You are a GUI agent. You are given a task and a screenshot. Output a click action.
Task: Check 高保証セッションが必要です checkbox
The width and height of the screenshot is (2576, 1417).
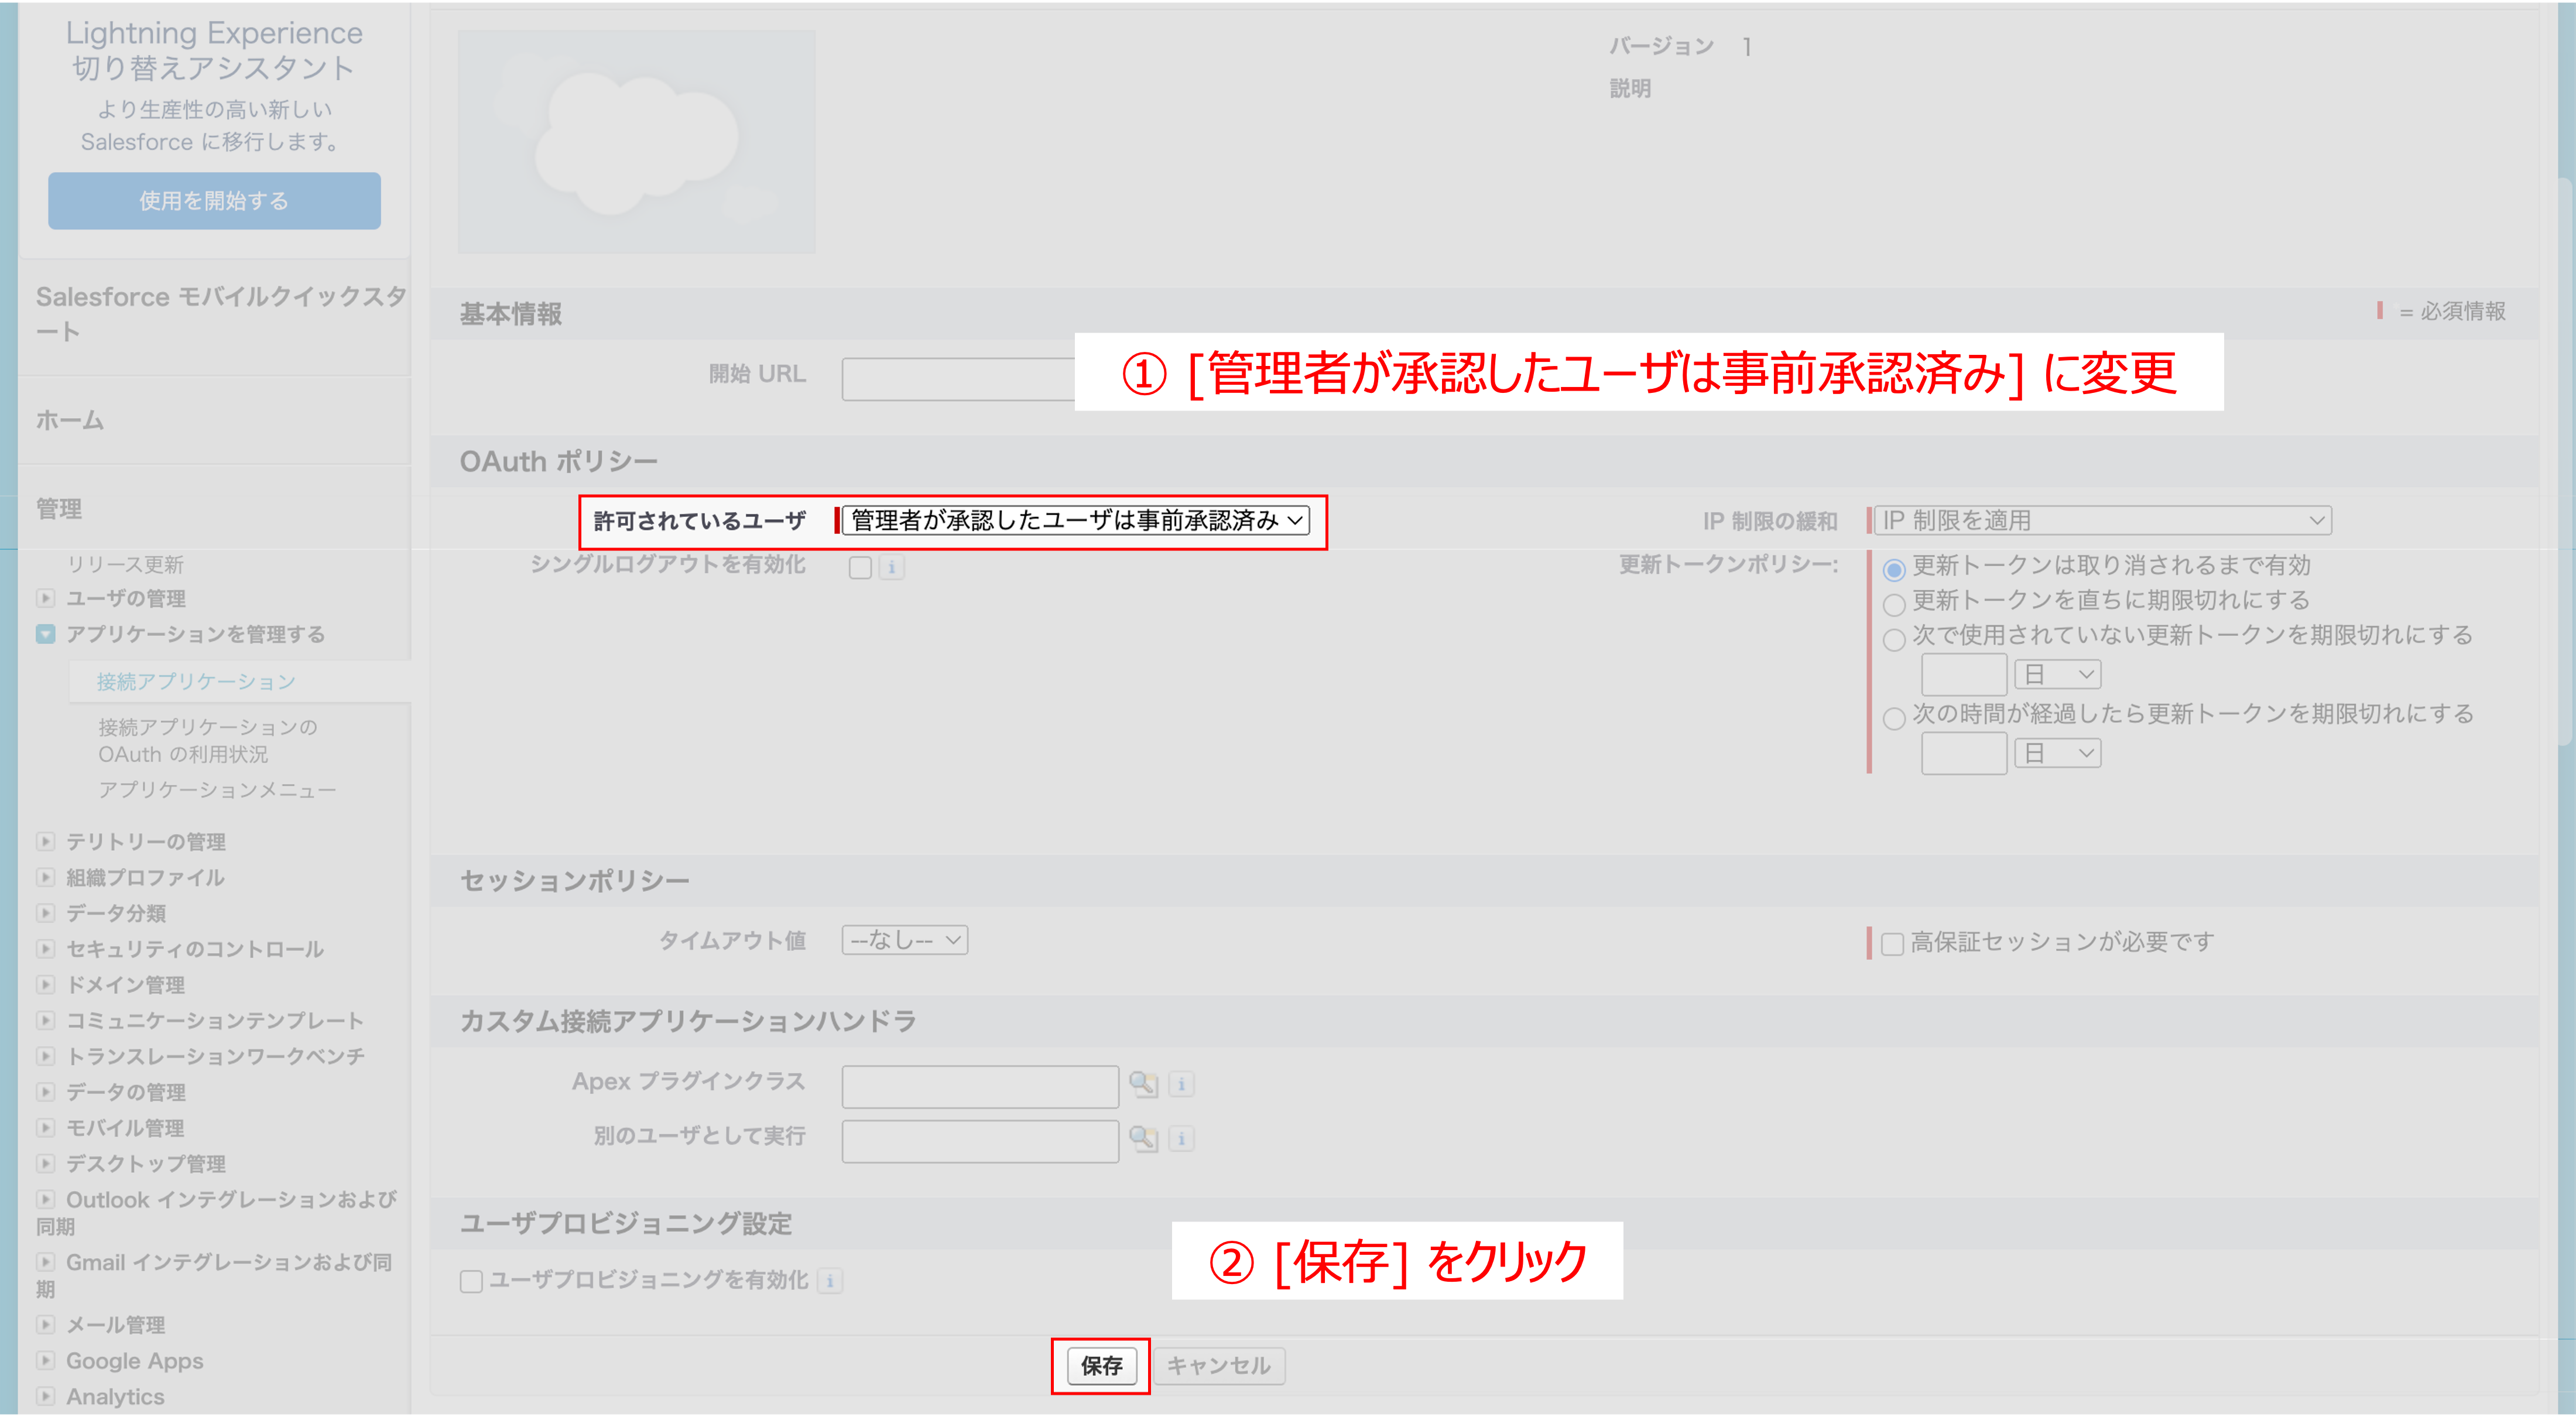tap(1892, 944)
